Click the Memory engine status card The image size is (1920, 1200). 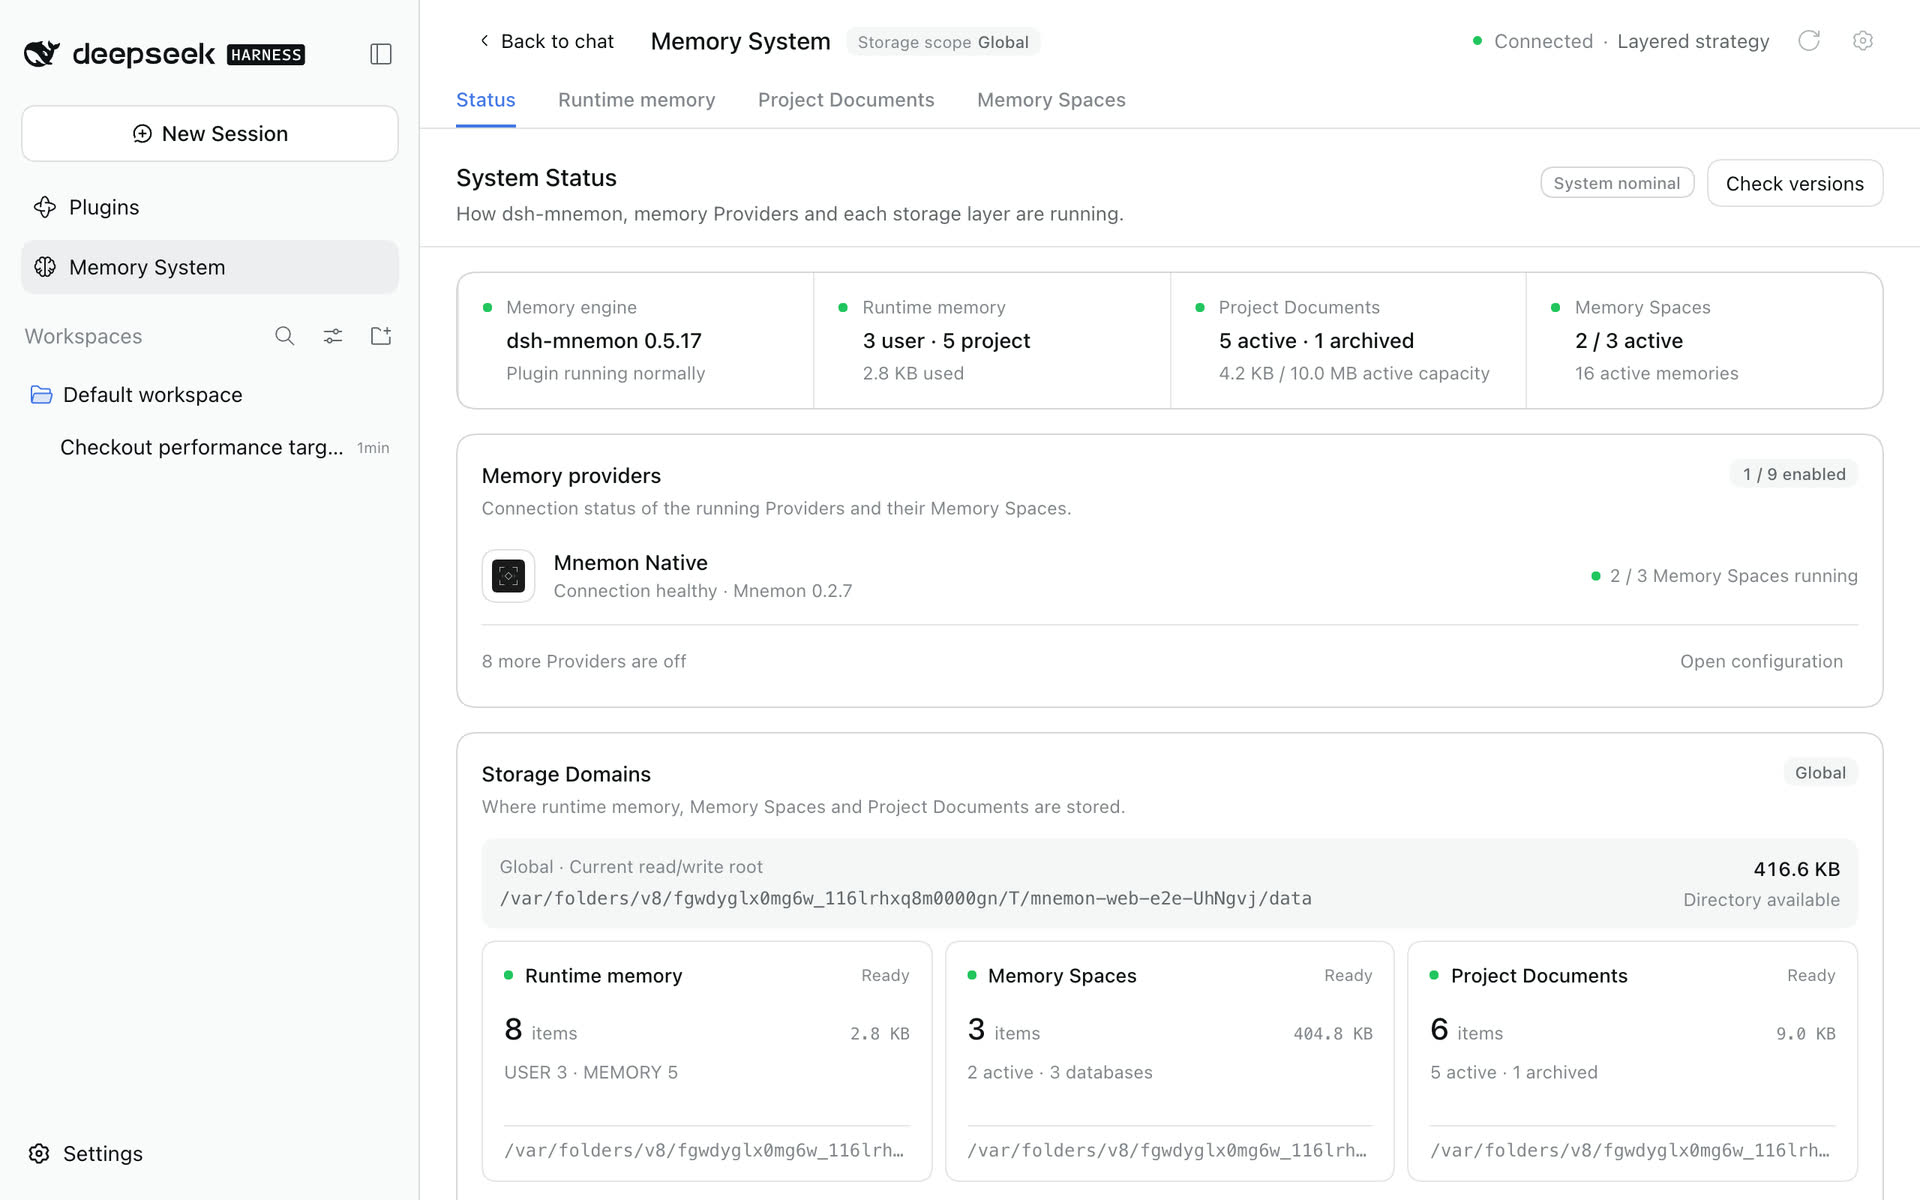click(636, 340)
